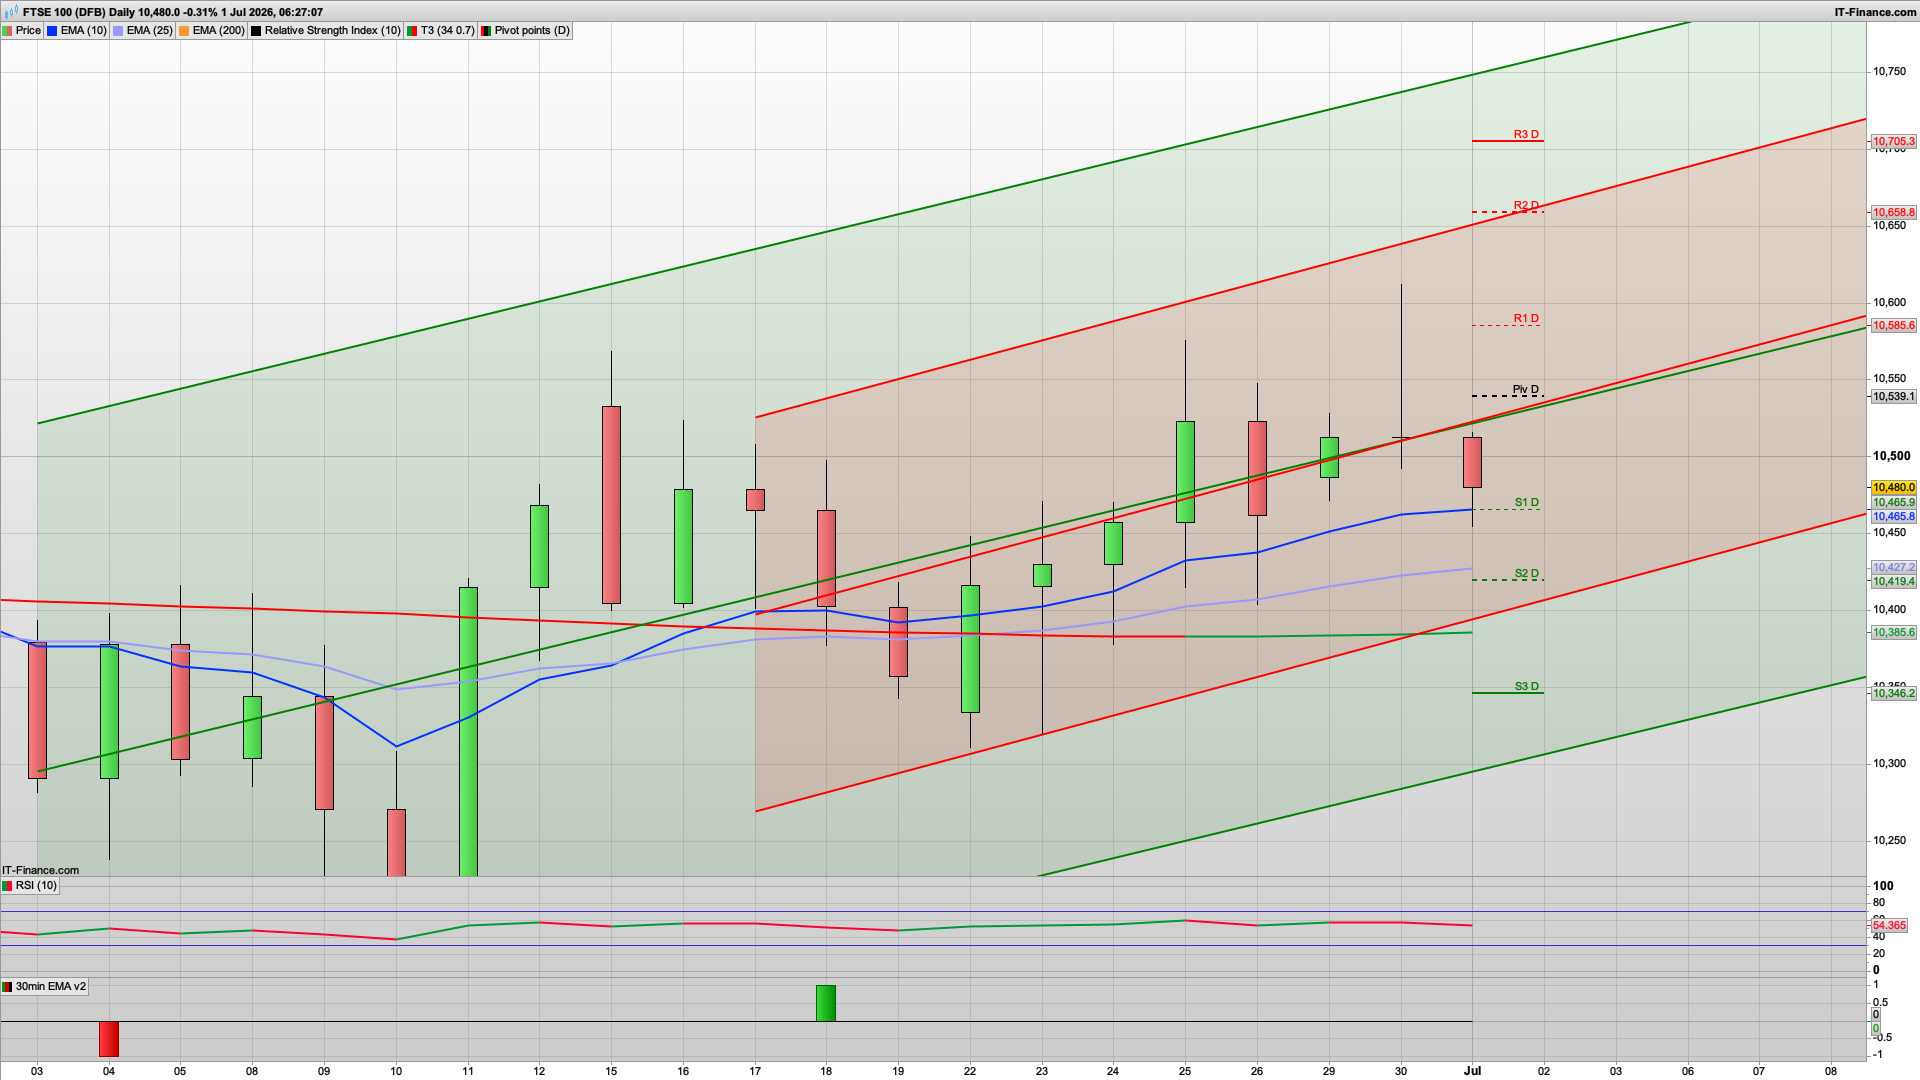
Task: Select the Piv D pivot label
Action: point(1526,389)
